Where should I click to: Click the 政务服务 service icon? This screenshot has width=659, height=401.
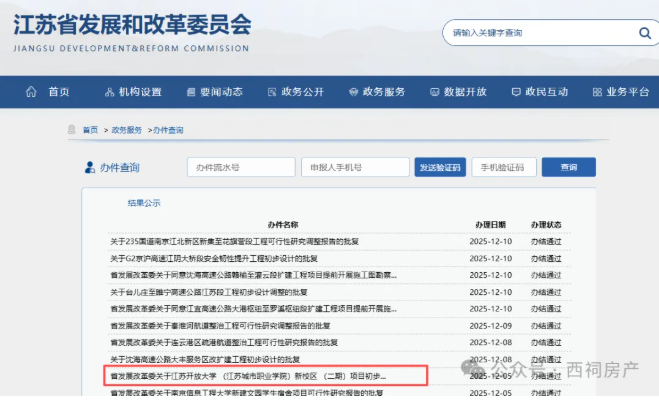click(x=351, y=92)
